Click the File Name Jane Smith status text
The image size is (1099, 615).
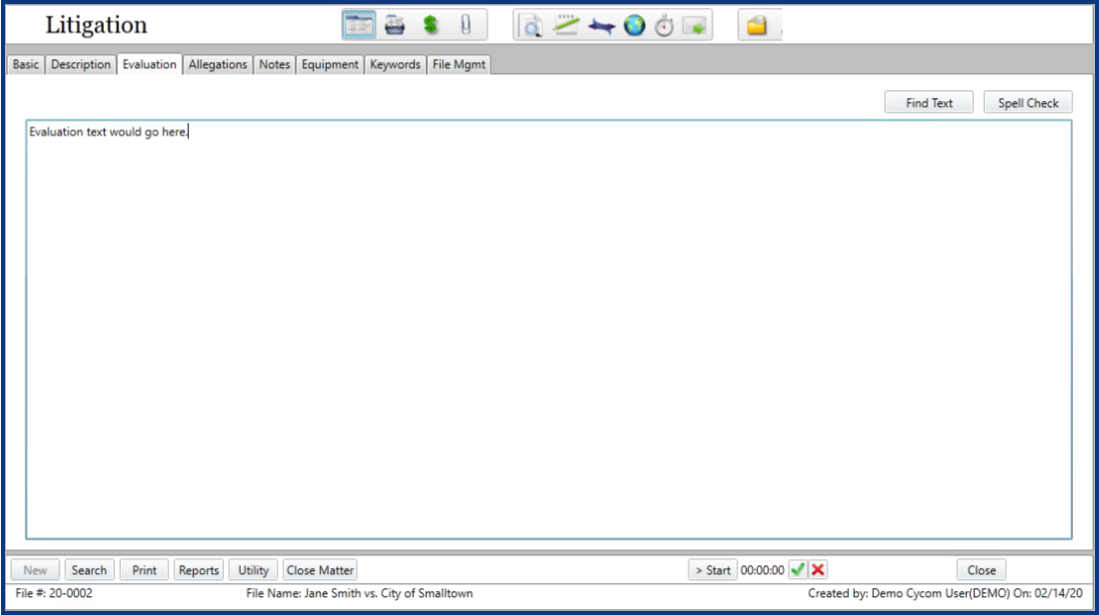click(360, 593)
